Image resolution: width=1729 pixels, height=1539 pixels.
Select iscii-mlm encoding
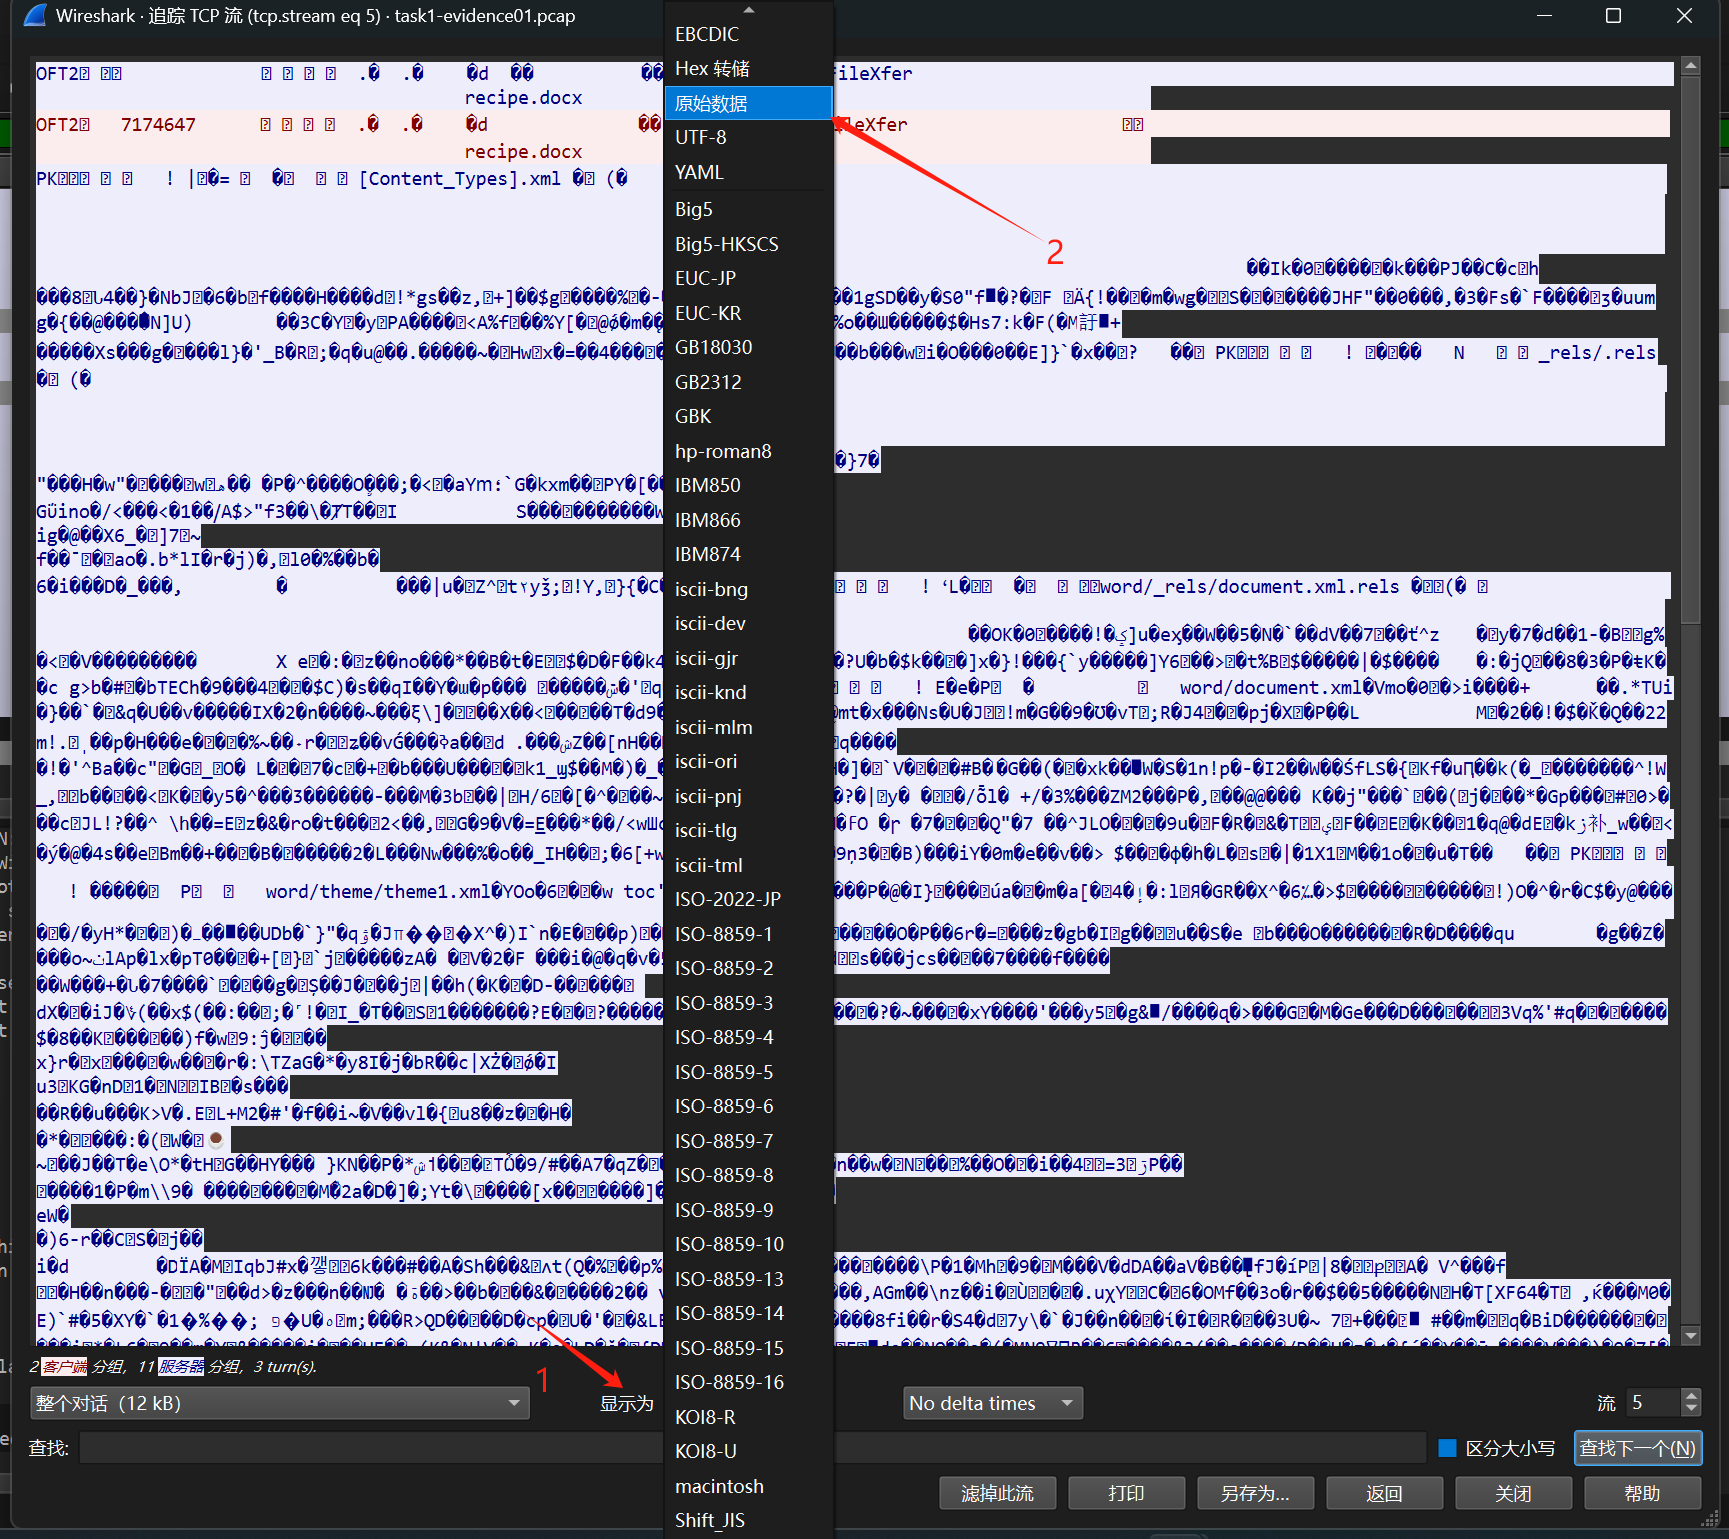(749, 727)
